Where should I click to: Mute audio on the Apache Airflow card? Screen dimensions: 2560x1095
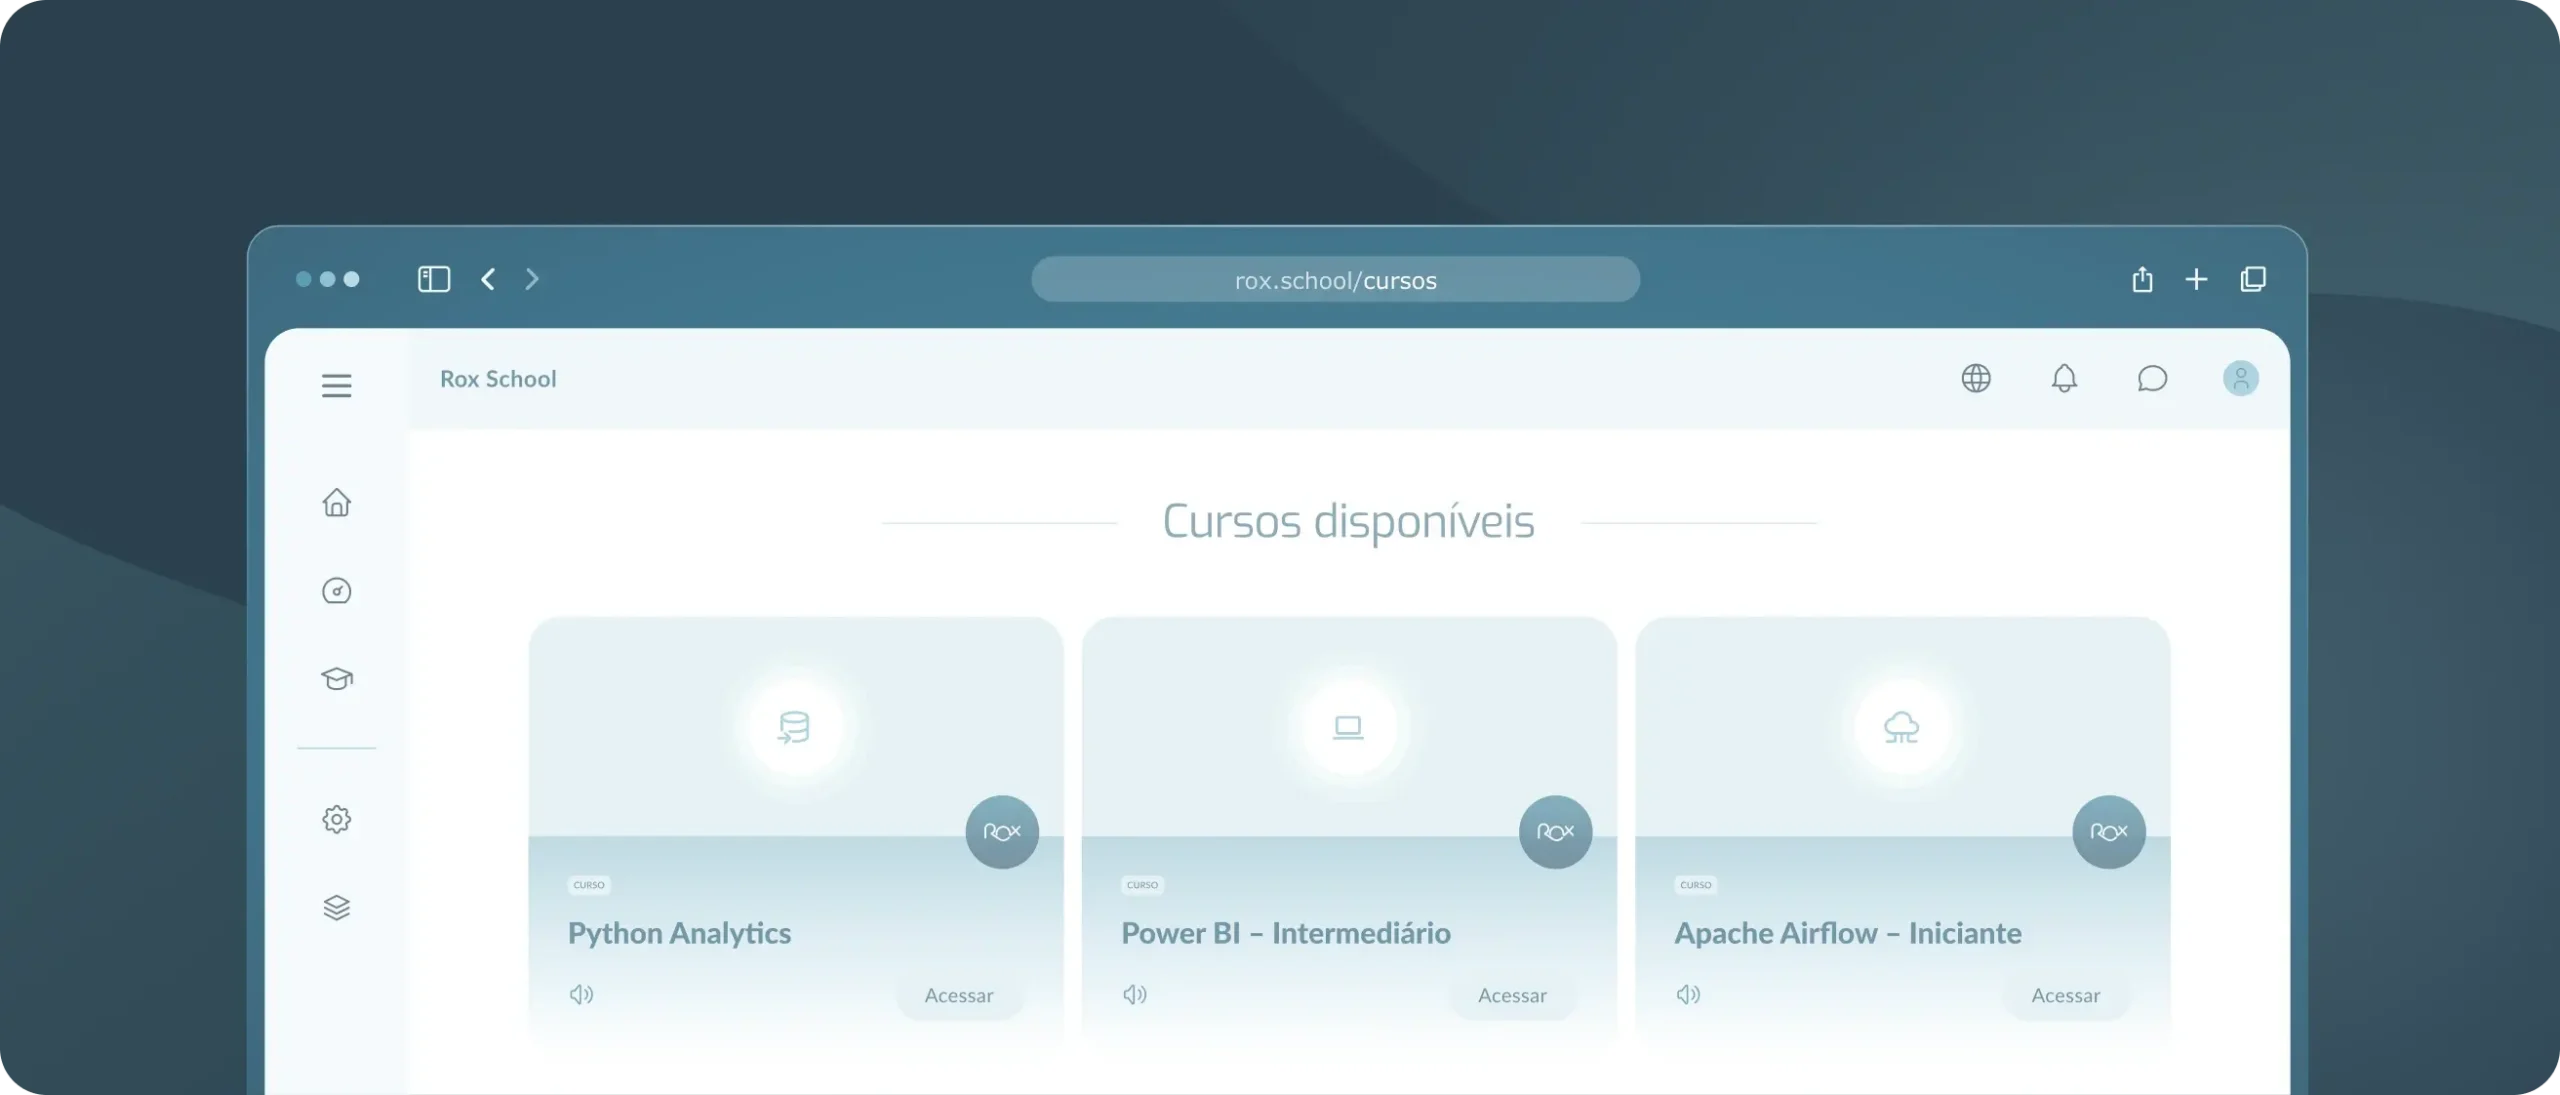(1690, 994)
